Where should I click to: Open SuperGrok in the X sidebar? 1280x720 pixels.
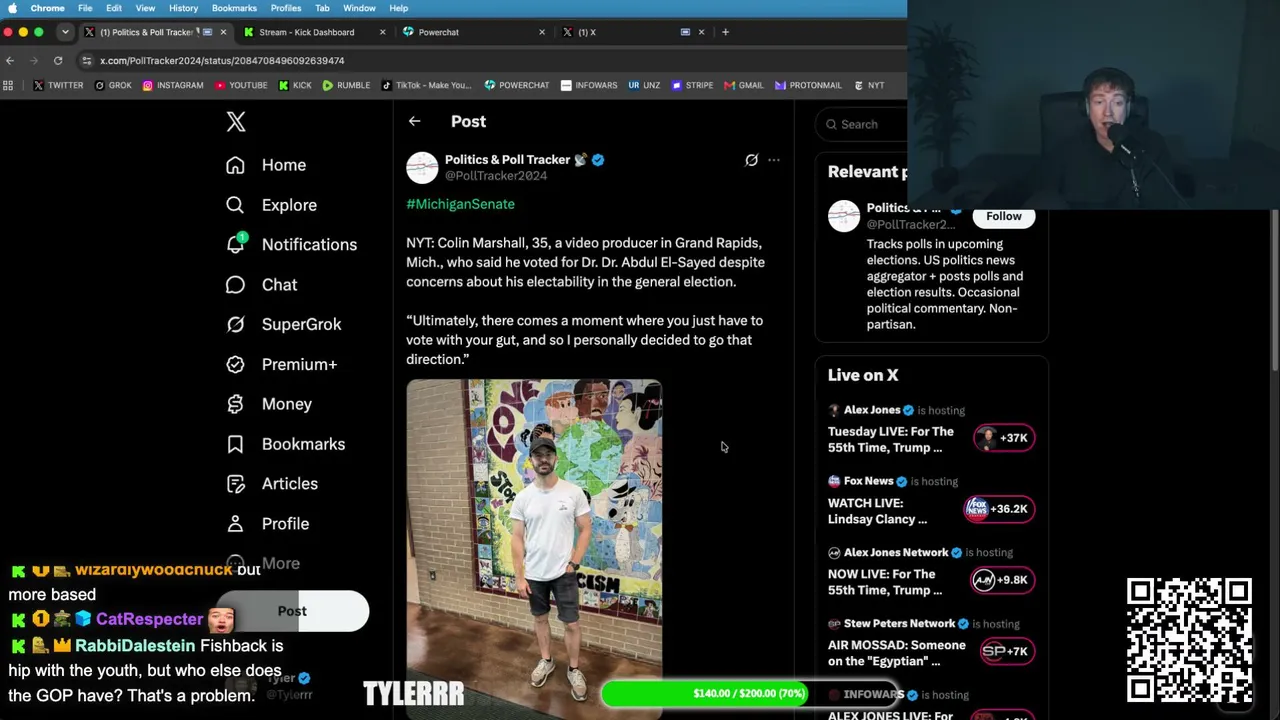(x=284, y=324)
